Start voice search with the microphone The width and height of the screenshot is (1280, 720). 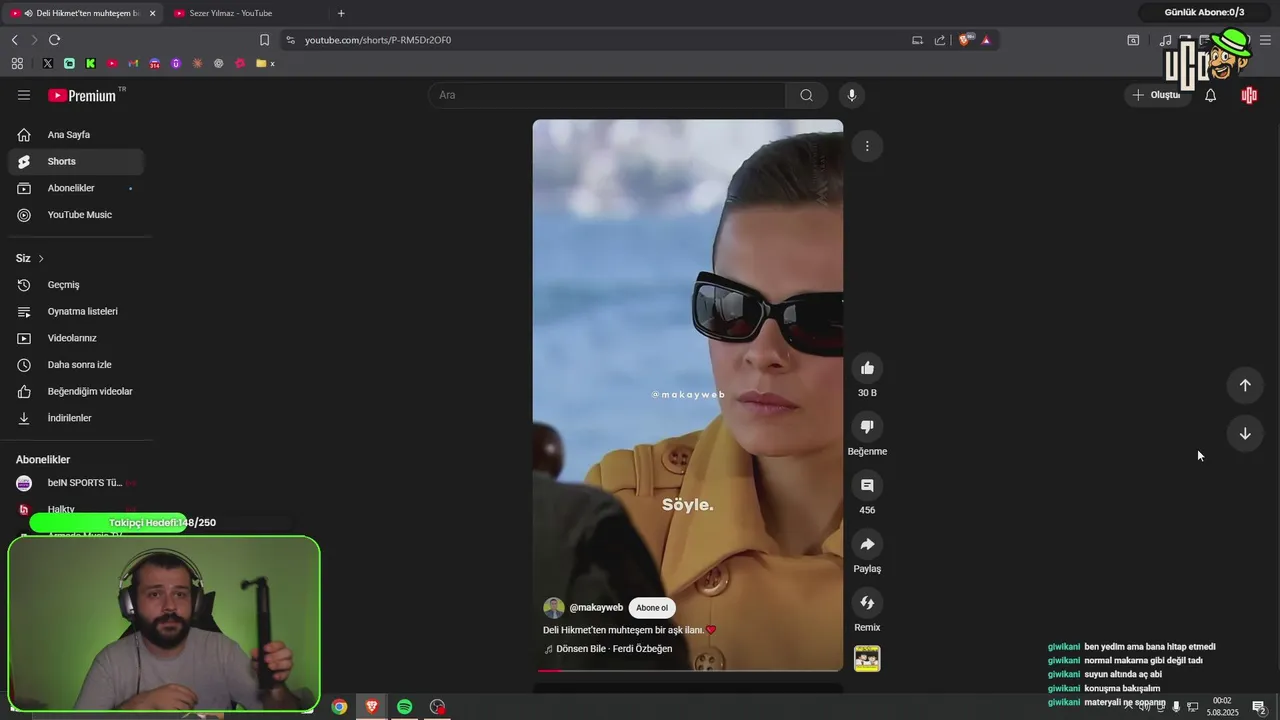[852, 95]
